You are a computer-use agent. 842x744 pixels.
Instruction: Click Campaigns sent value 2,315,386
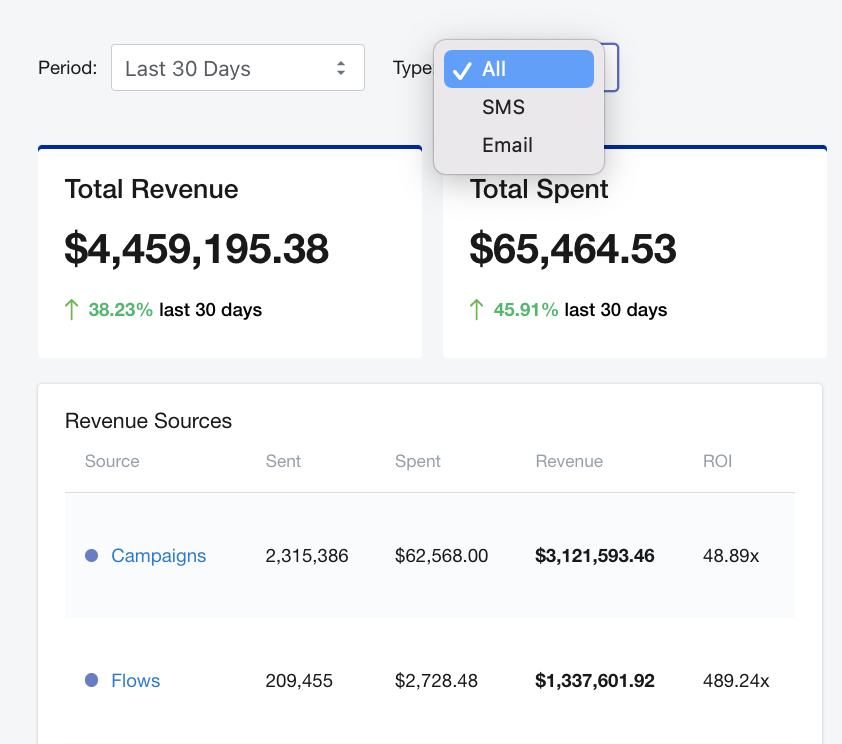307,556
